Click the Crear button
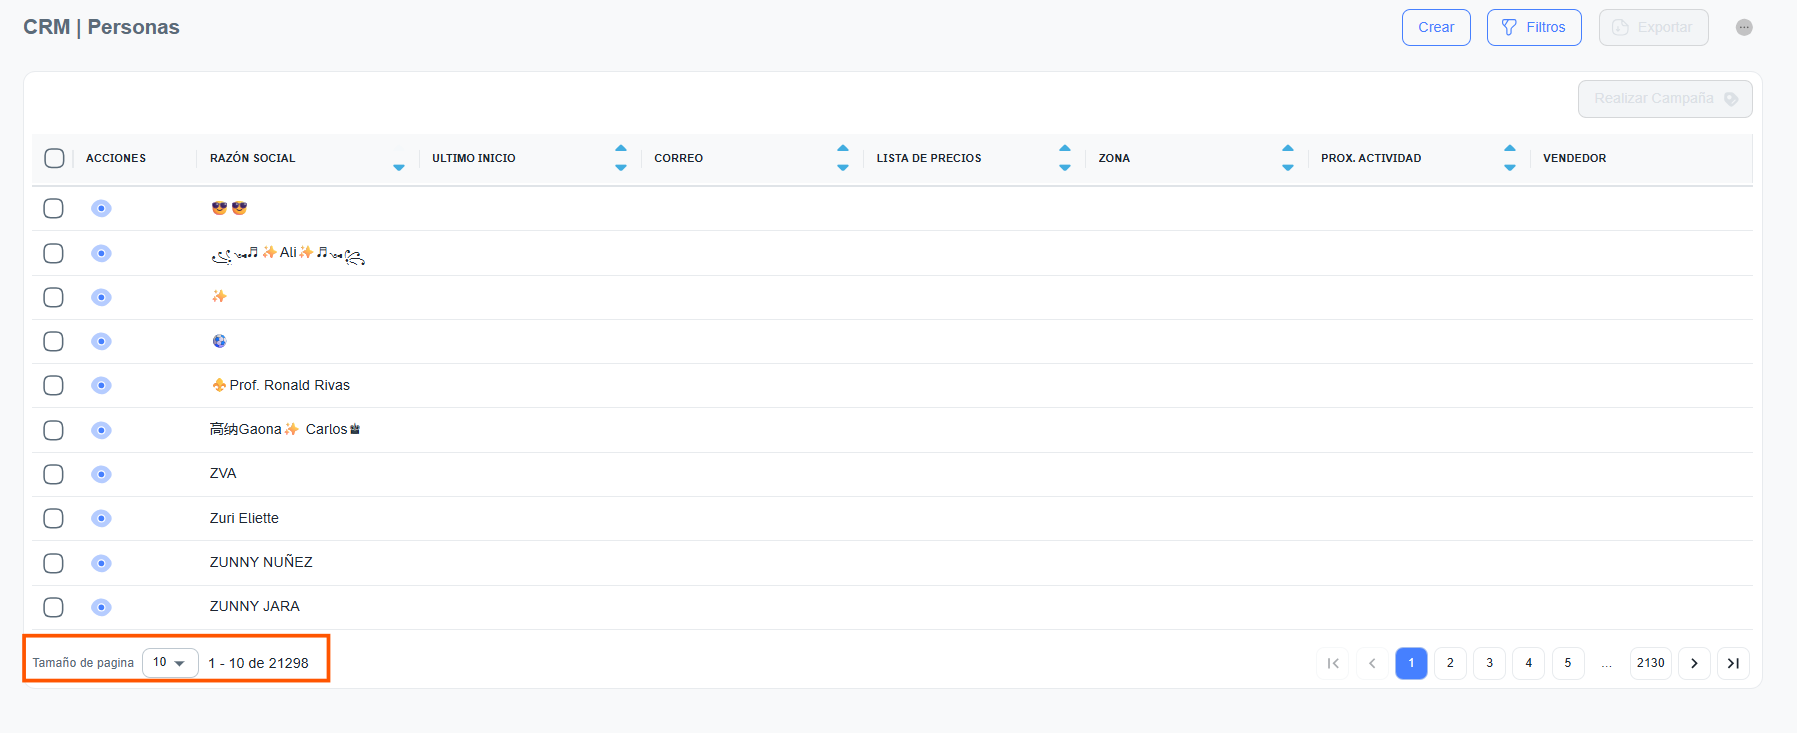This screenshot has width=1797, height=733. 1436,27
